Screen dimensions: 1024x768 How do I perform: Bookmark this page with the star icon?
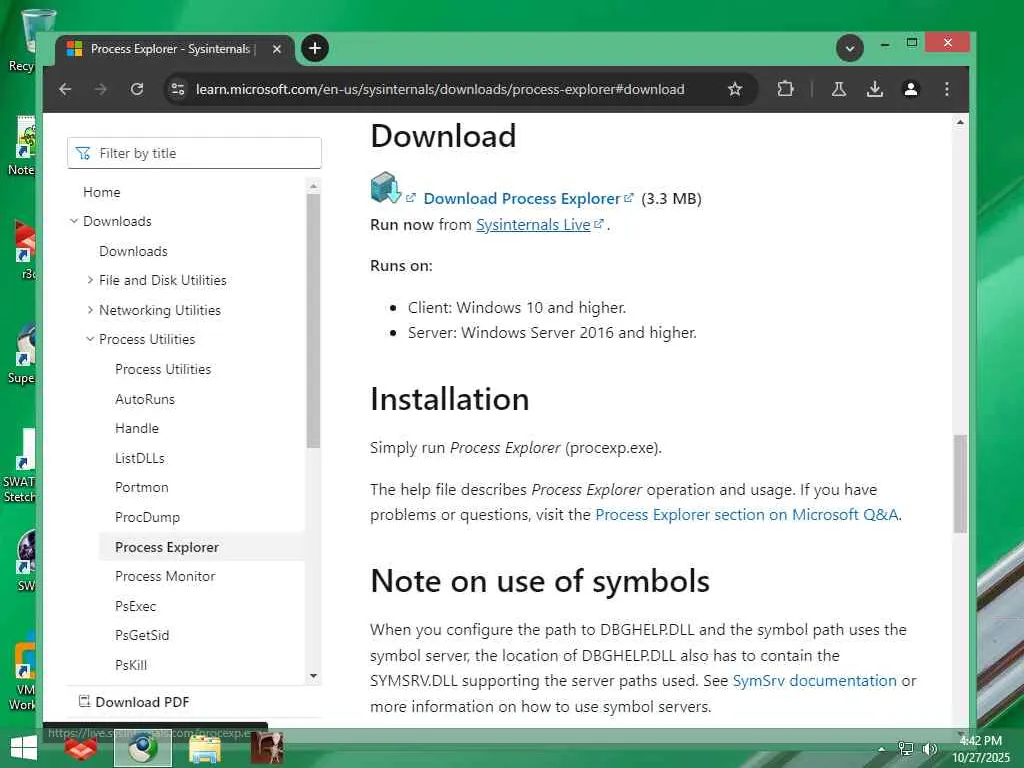pyautogui.click(x=735, y=89)
